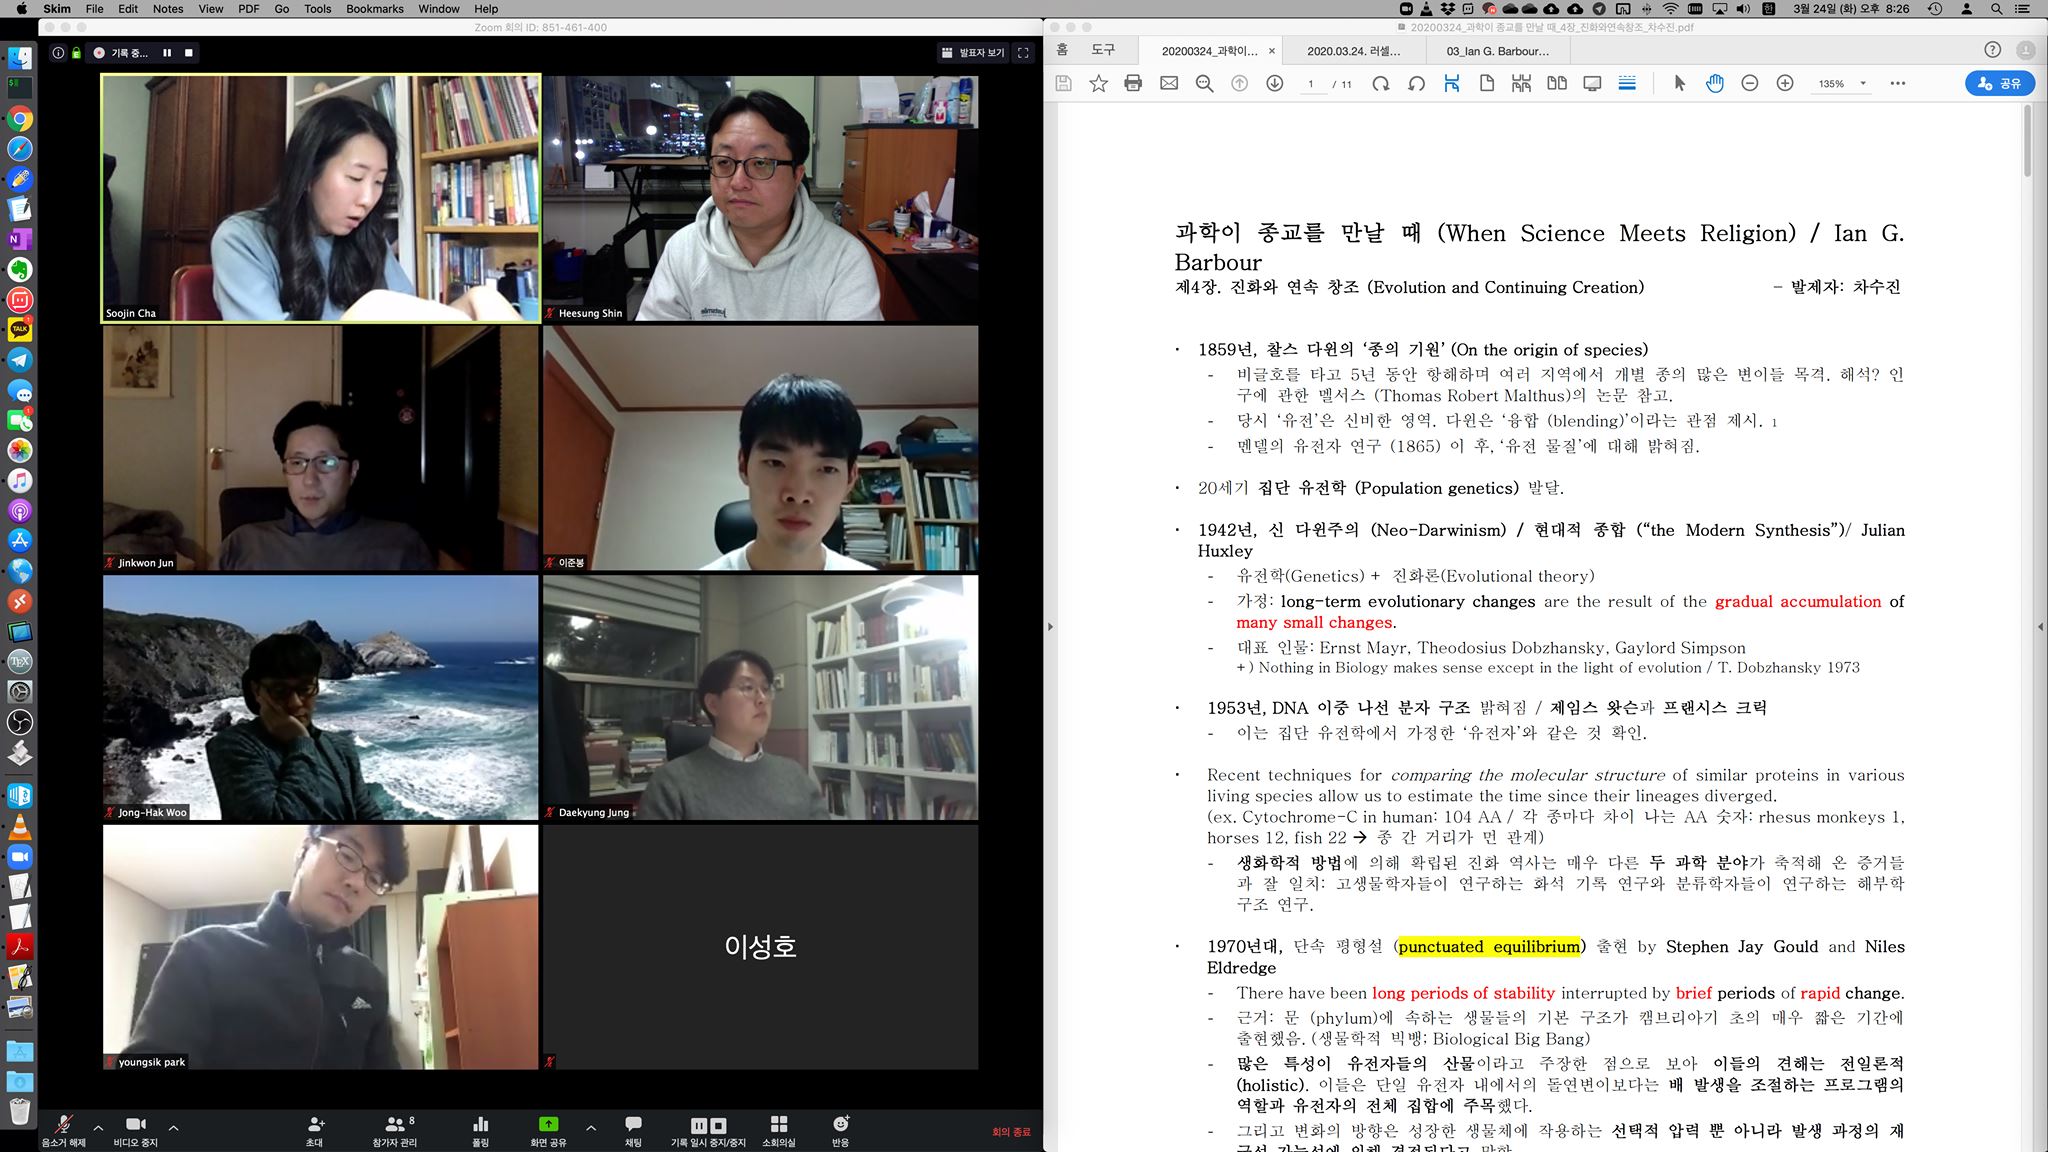This screenshot has height=1152, width=2048.
Task: Switch to the 03_Ian G. Barbour tab
Action: click(x=1497, y=51)
